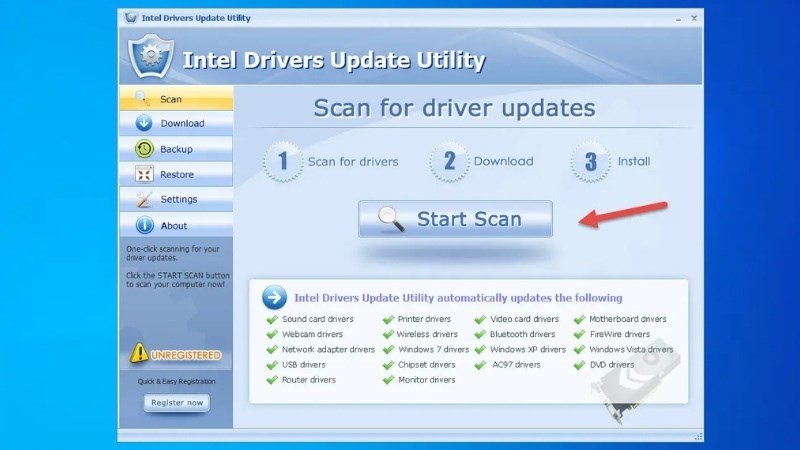Click checkmark next to Sound card drivers

pos(272,319)
